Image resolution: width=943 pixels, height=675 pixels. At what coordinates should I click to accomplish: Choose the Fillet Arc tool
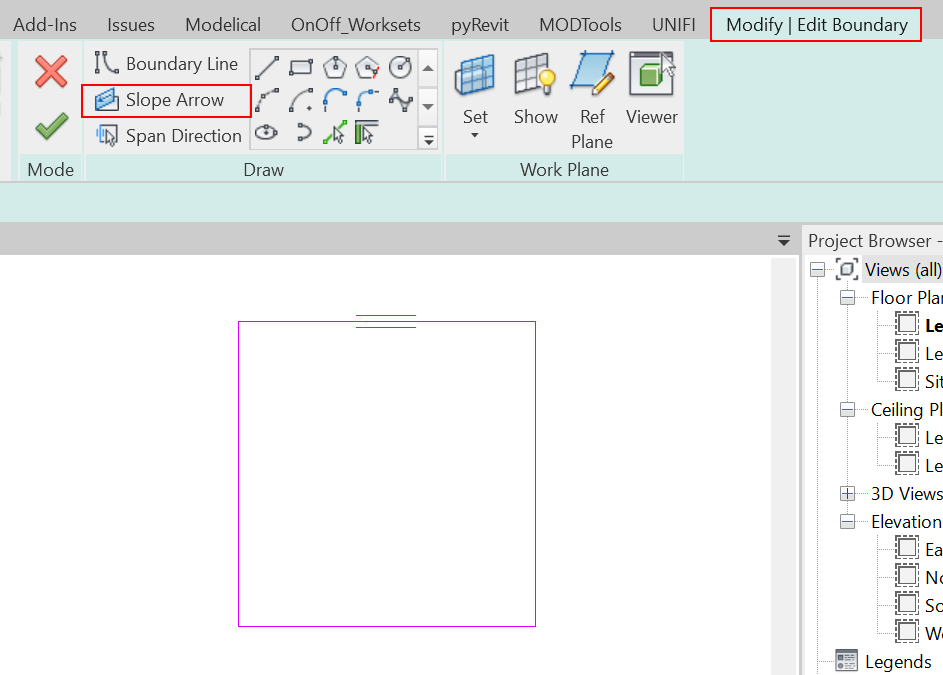tap(367, 100)
